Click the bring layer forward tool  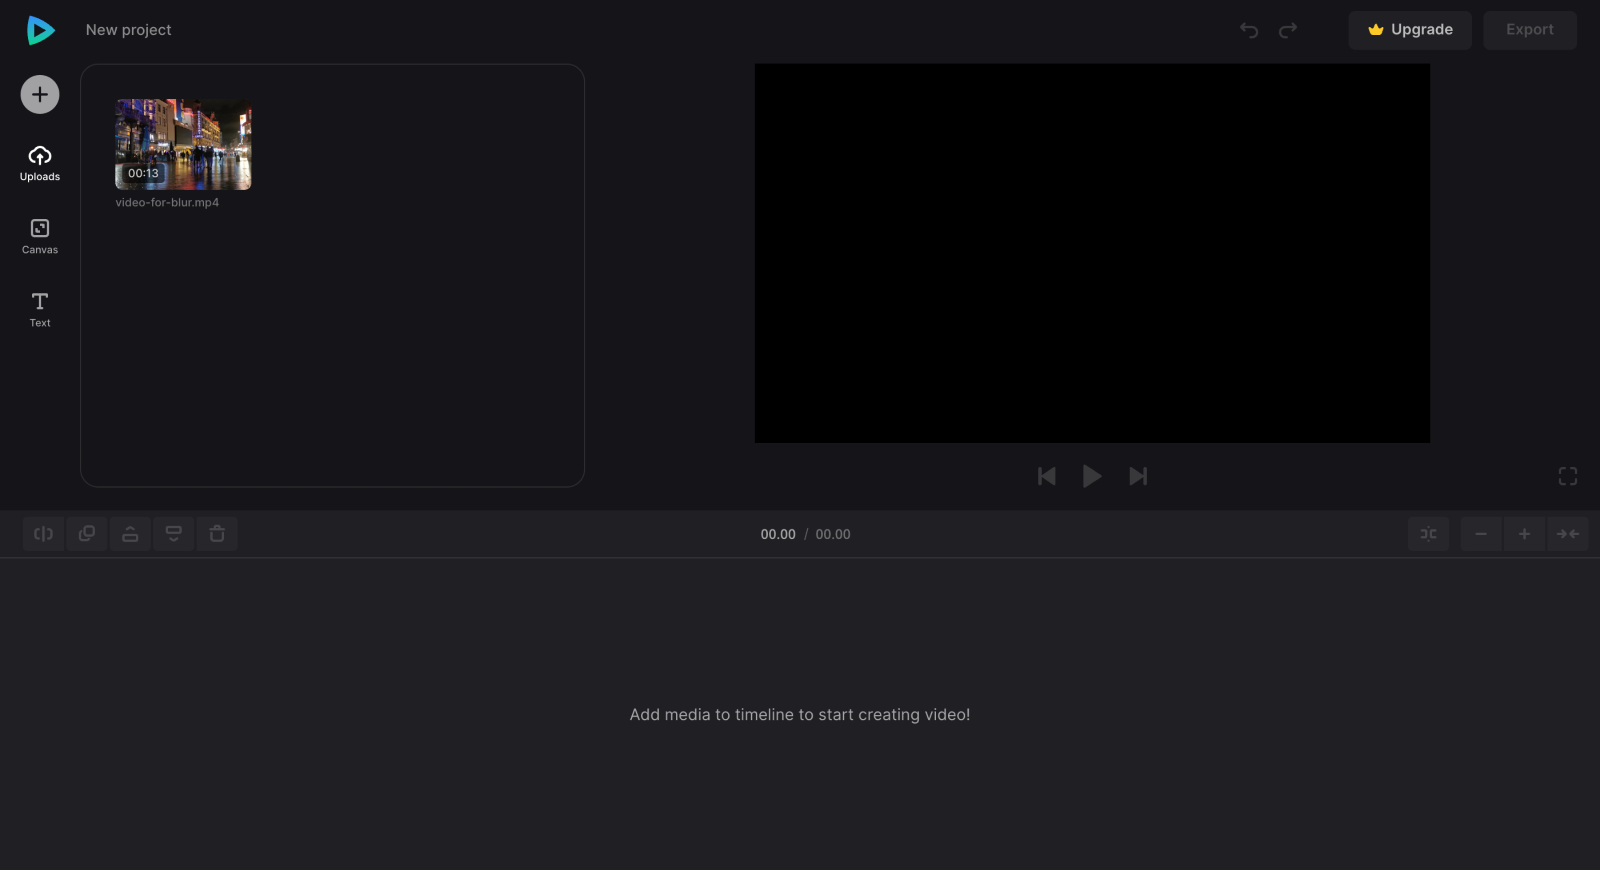130,534
